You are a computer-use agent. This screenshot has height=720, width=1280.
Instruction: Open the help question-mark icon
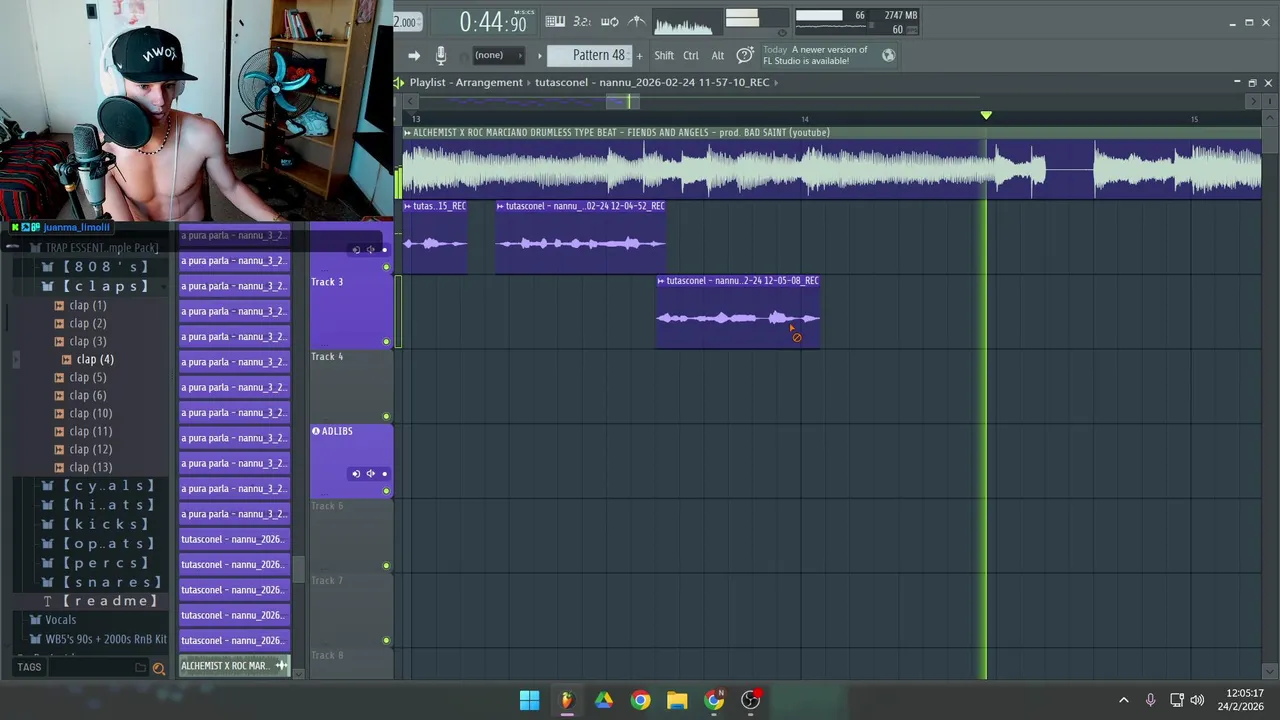click(745, 55)
